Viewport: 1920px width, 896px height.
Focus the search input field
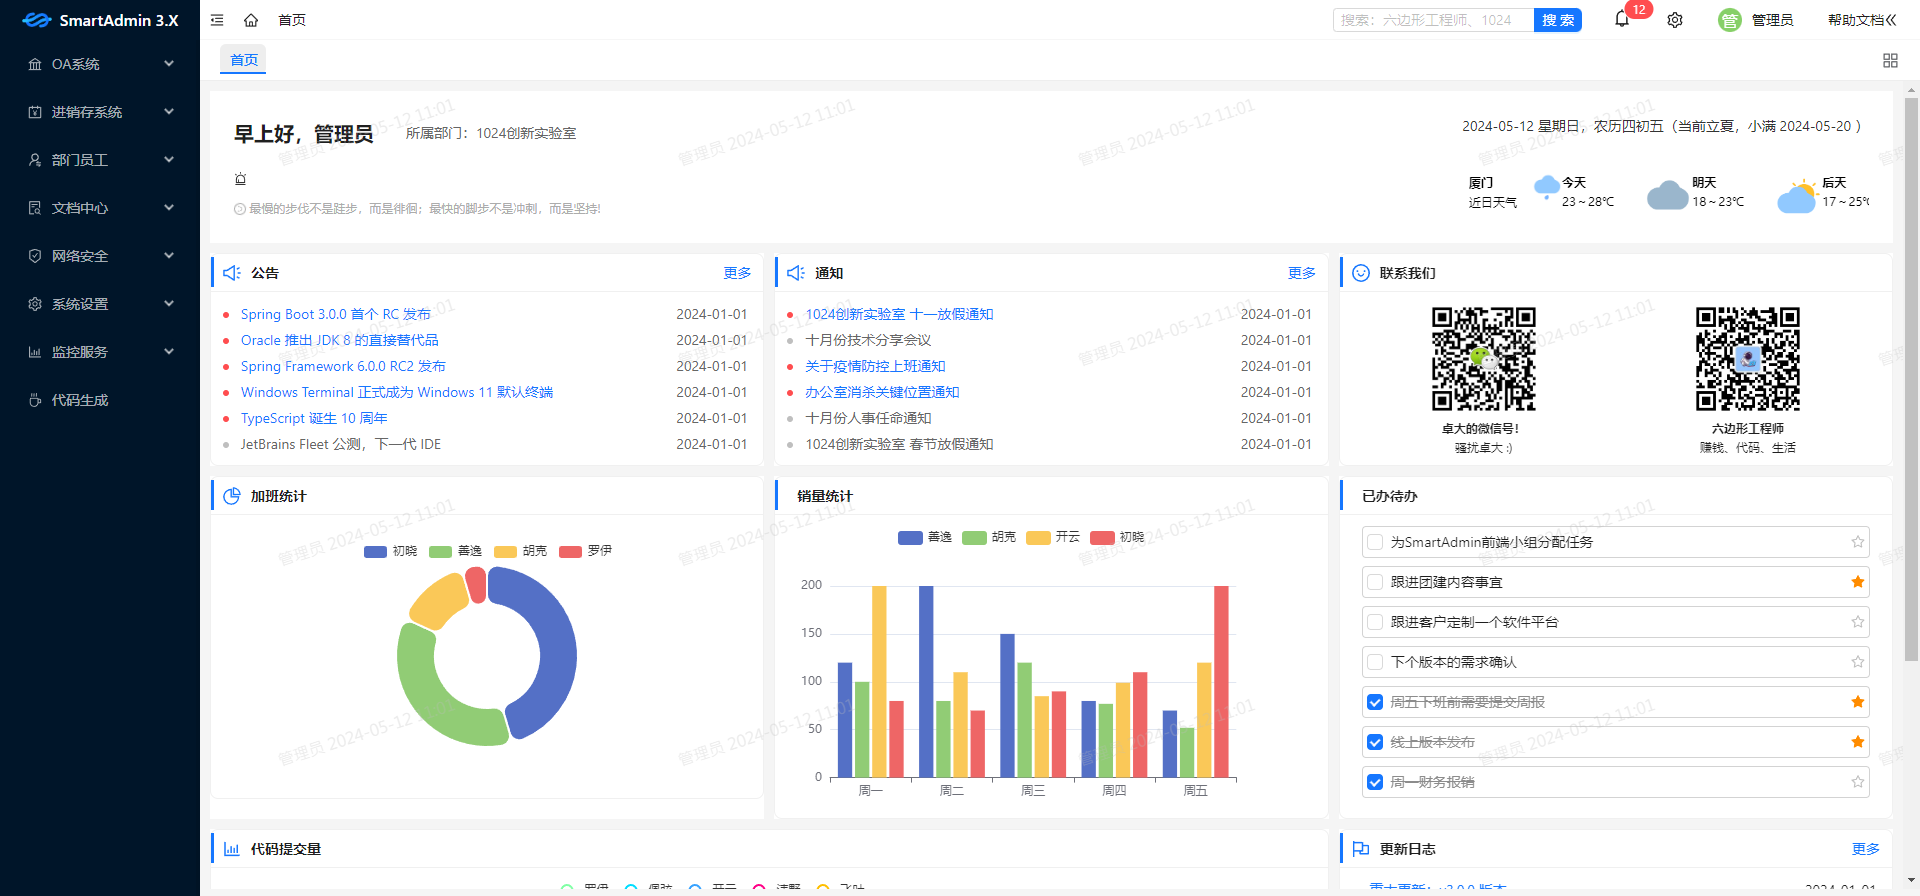[x=1433, y=20]
